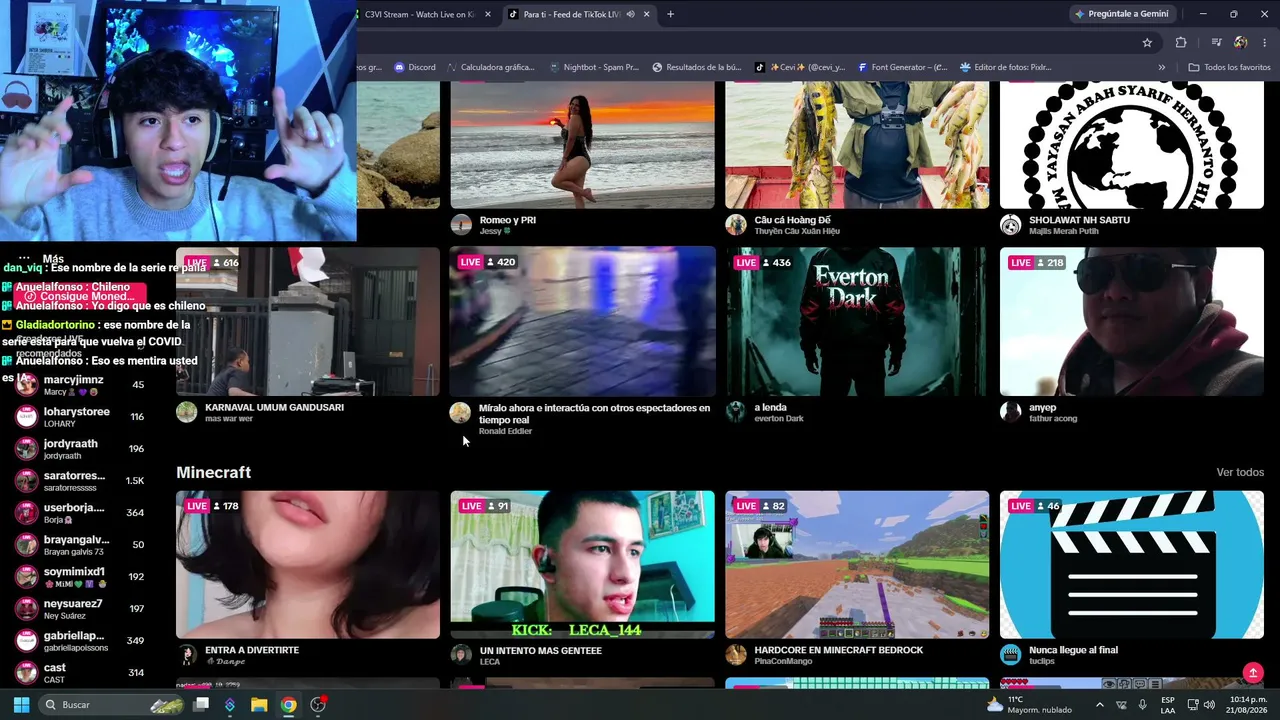Image resolution: width=1280 pixels, height=720 pixels.
Task: Open the Todos los favoritos folder
Action: [1229, 67]
